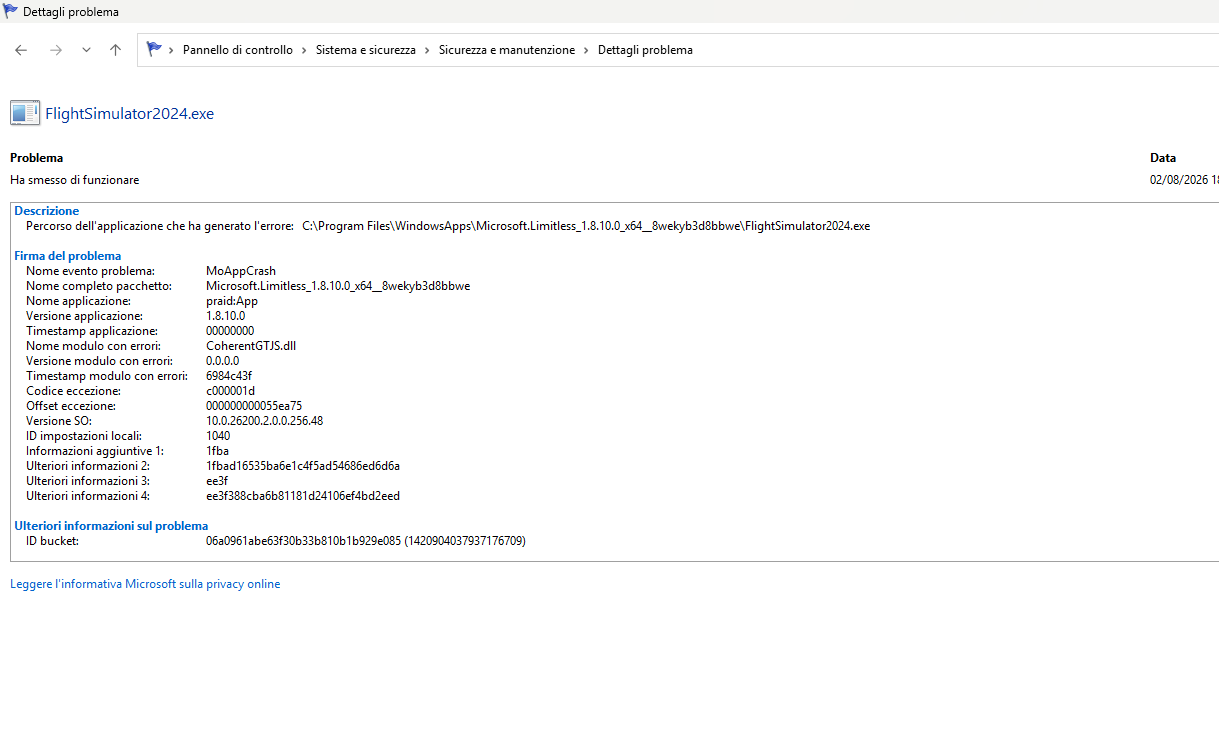
Task: Click the 'Informazioni aggiuntive 1' label
Action: point(95,451)
